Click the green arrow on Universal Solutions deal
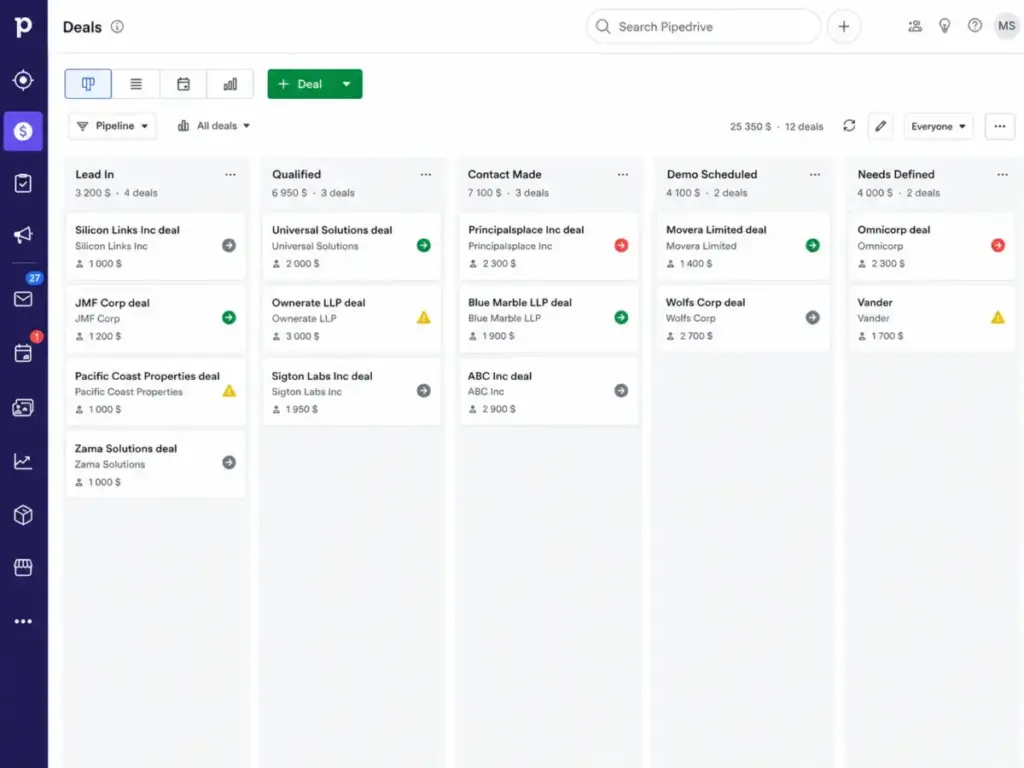This screenshot has width=1024, height=768. (424, 245)
